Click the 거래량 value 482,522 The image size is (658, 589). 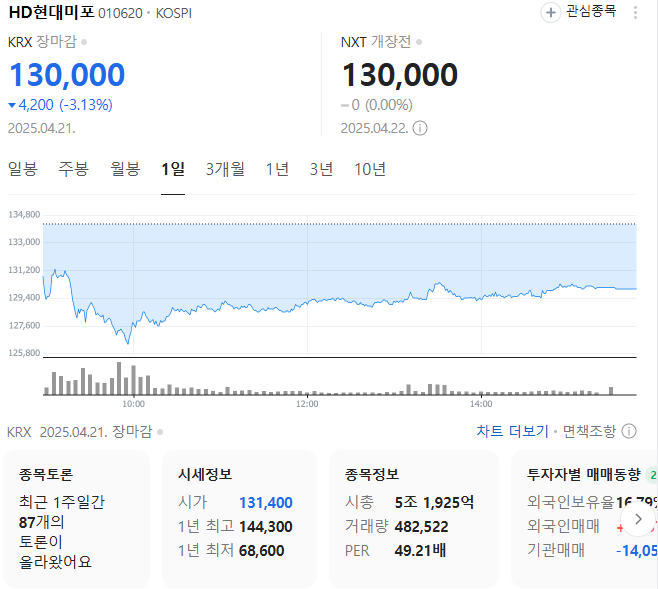421,526
